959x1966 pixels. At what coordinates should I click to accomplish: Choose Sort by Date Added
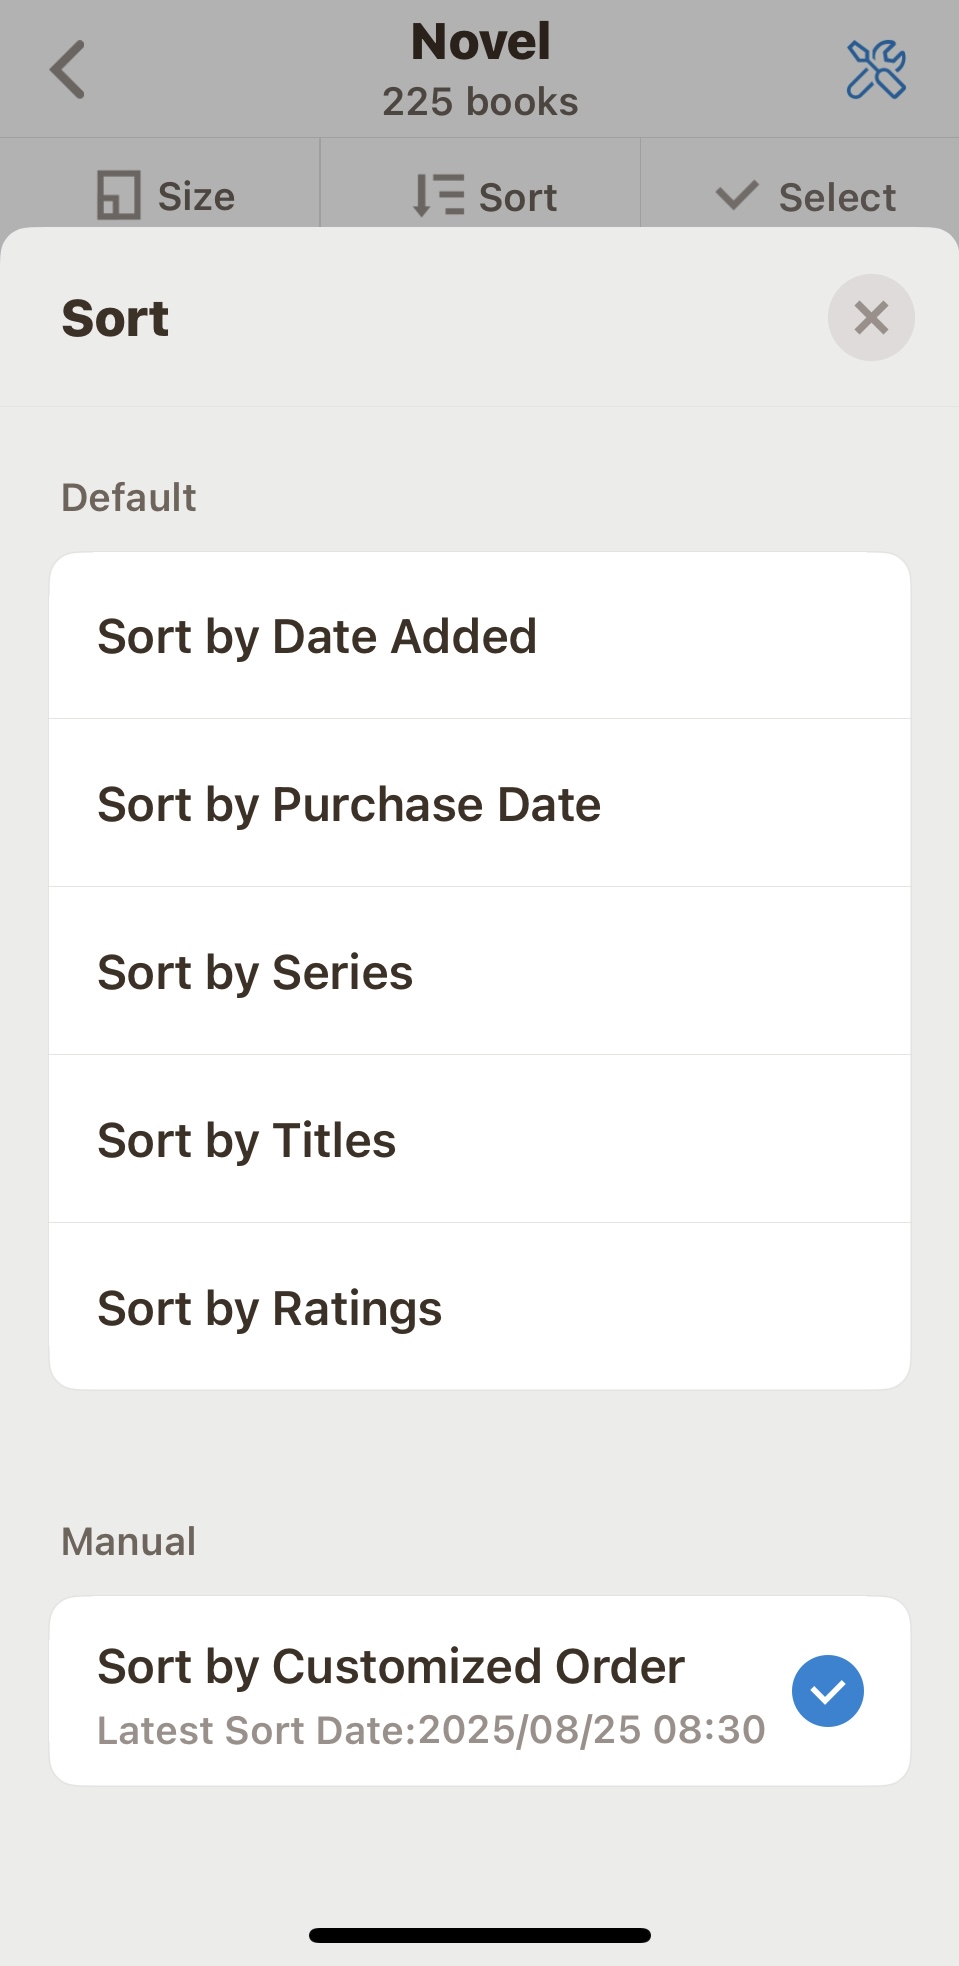click(x=317, y=637)
